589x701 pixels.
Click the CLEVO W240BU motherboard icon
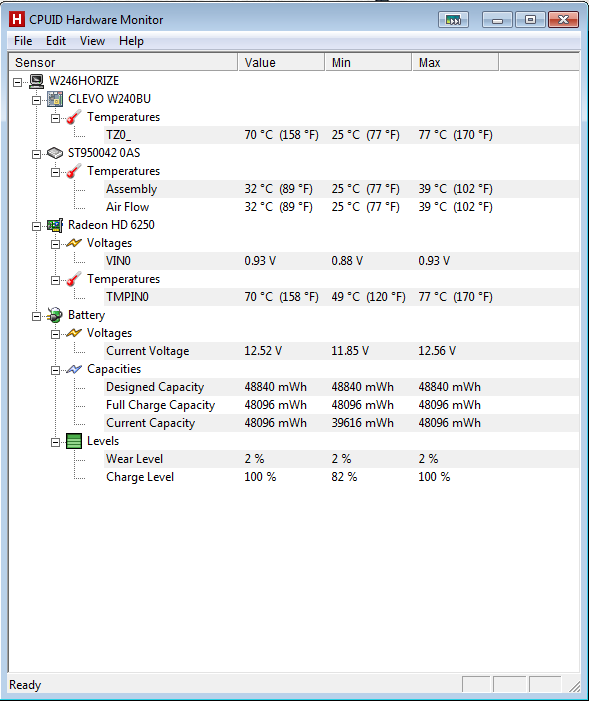click(x=55, y=99)
